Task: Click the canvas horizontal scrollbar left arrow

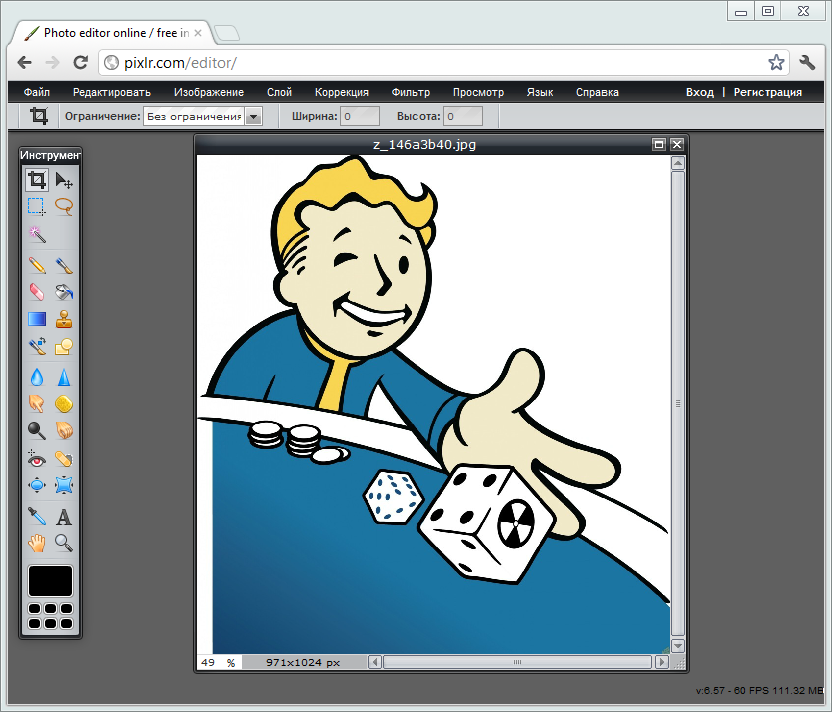Action: coord(375,662)
